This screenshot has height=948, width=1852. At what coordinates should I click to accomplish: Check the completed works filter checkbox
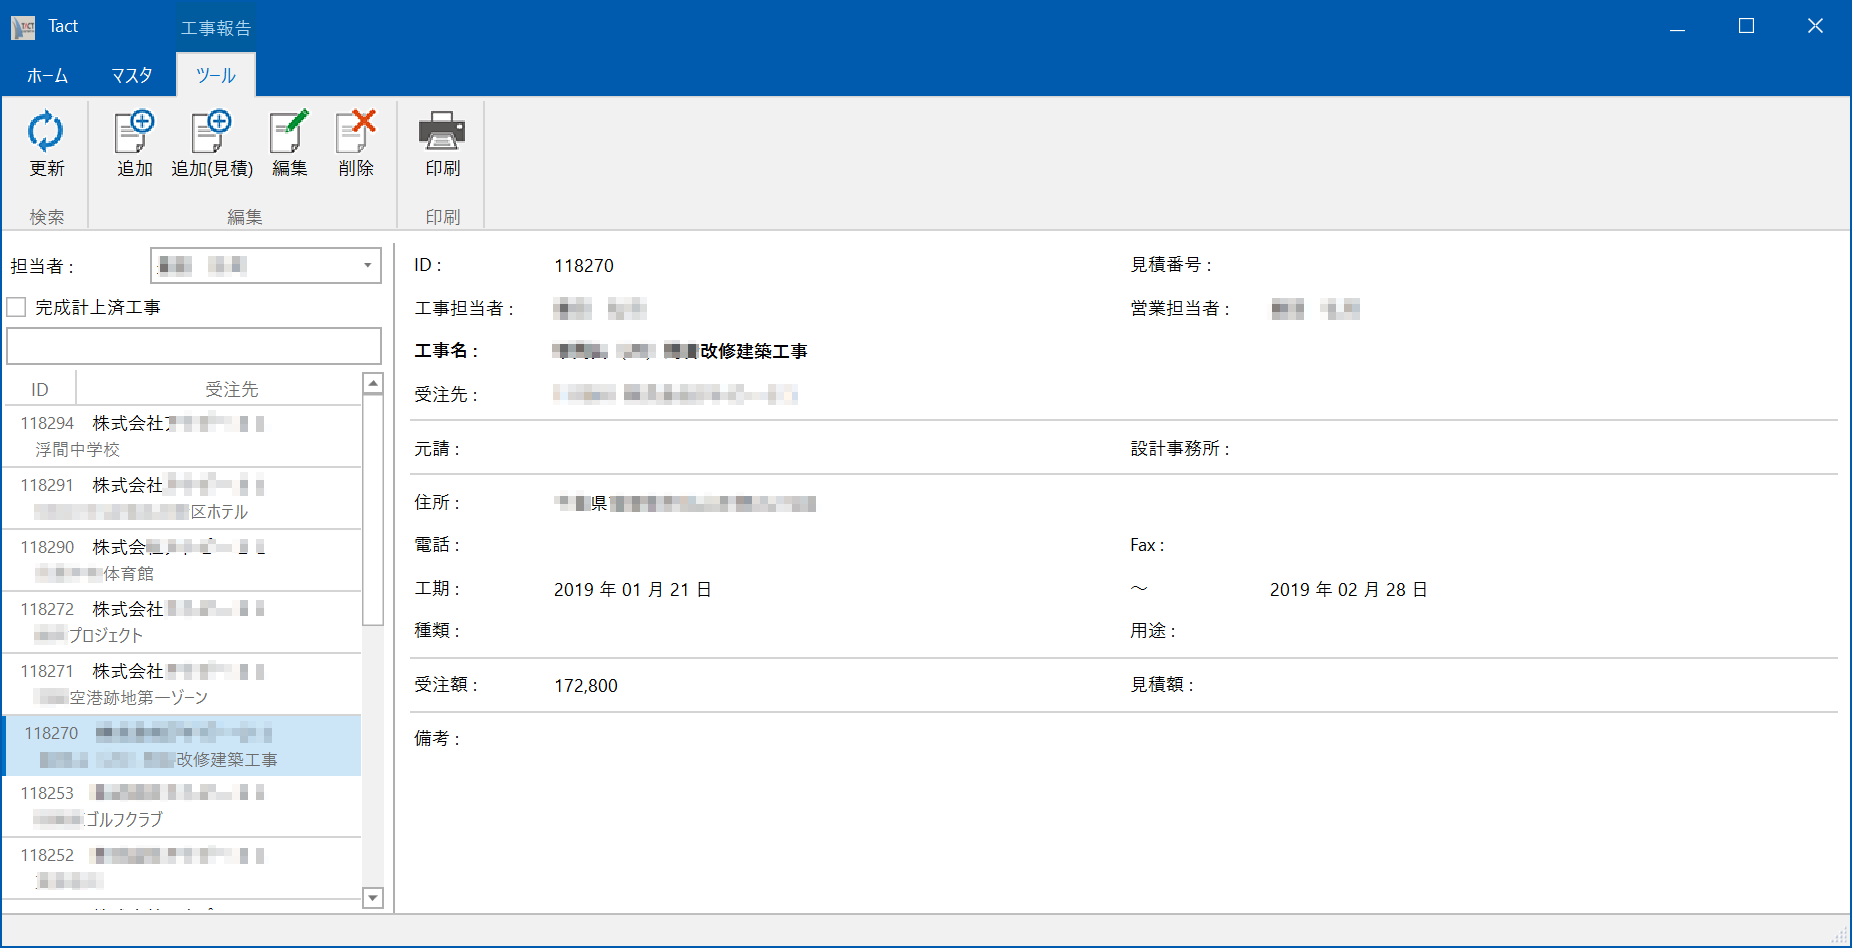coord(16,306)
